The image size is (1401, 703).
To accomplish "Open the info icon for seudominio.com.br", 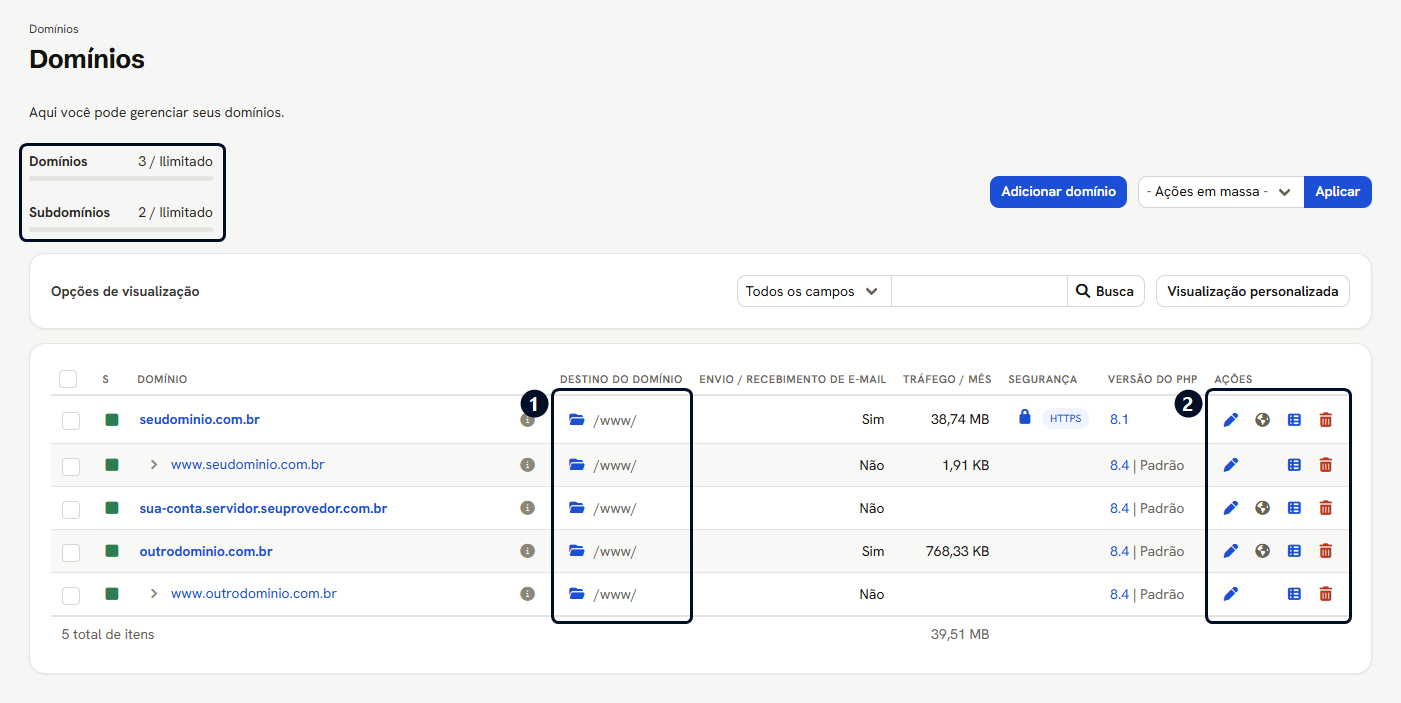I will tap(527, 422).
